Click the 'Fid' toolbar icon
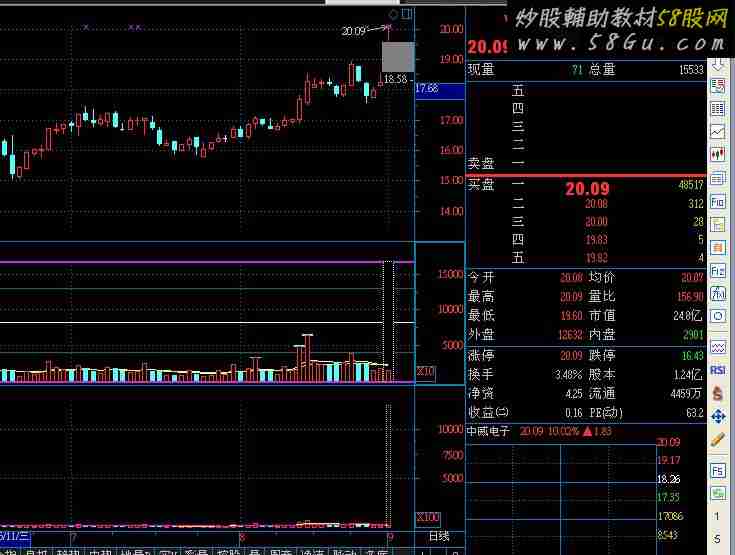This screenshot has height=555, width=735. pyautogui.click(x=718, y=202)
